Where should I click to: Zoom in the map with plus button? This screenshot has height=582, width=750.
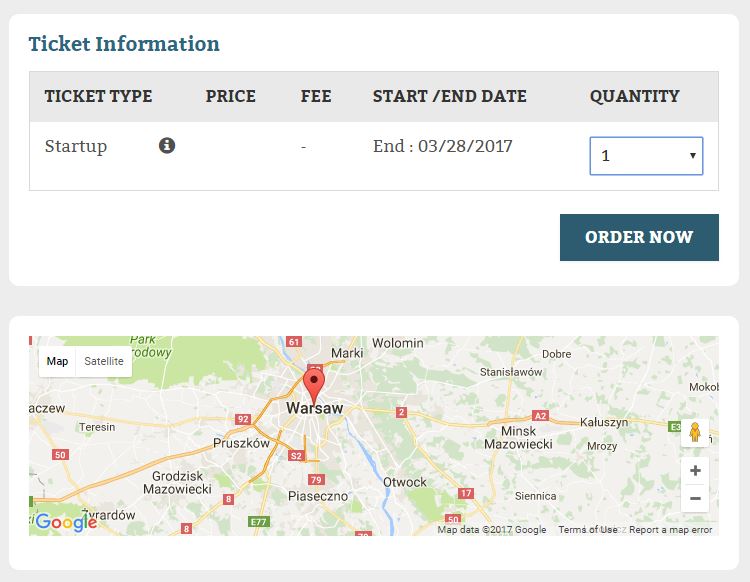tap(695, 471)
